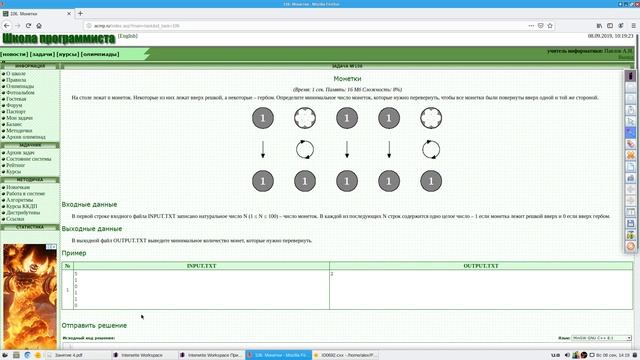Click the highlighted blue tool in floating toolbar
Image resolution: width=640 pixels, height=360 pixels.
point(631,133)
